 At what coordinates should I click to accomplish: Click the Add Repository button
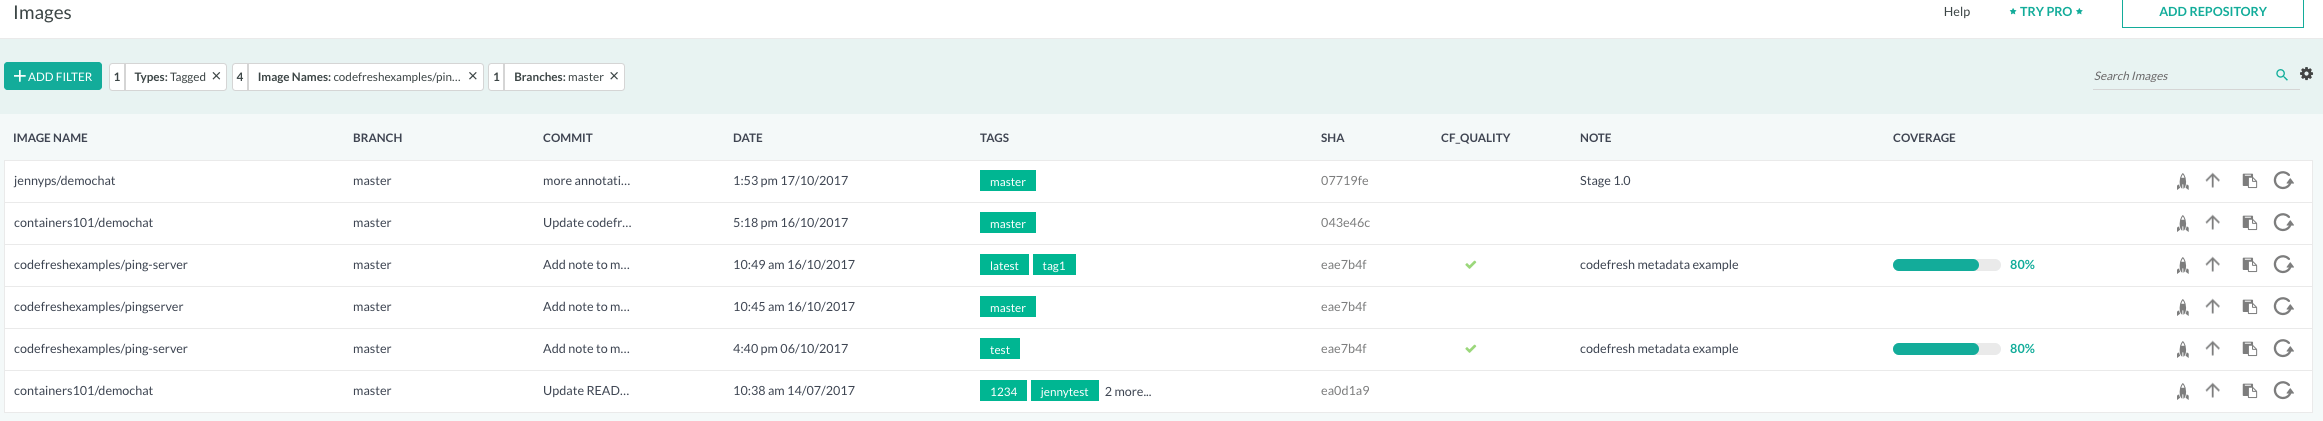(x=2212, y=12)
